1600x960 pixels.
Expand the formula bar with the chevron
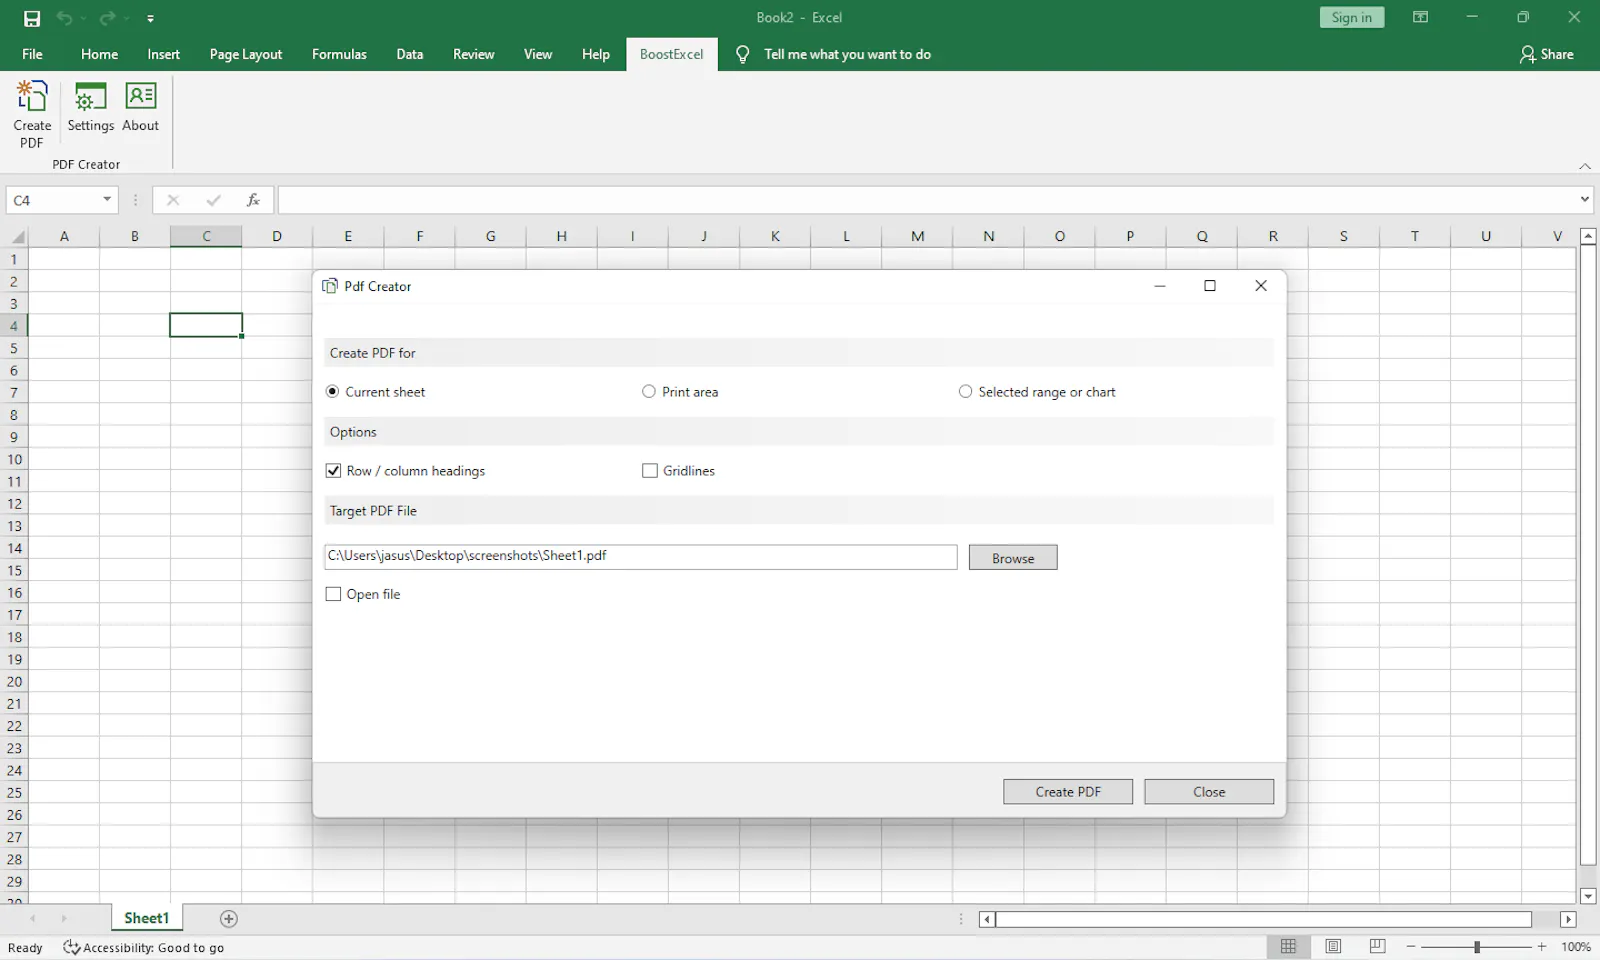(1585, 199)
